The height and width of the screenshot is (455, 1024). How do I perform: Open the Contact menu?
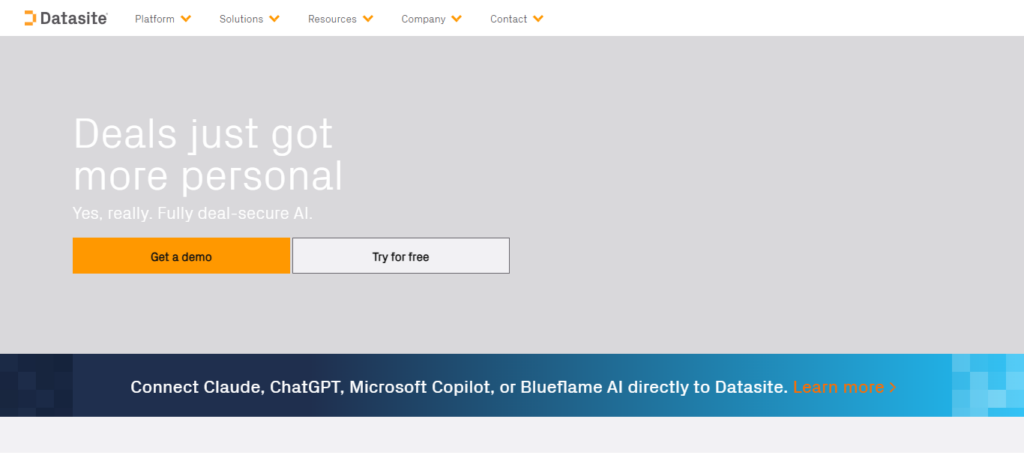(x=509, y=19)
